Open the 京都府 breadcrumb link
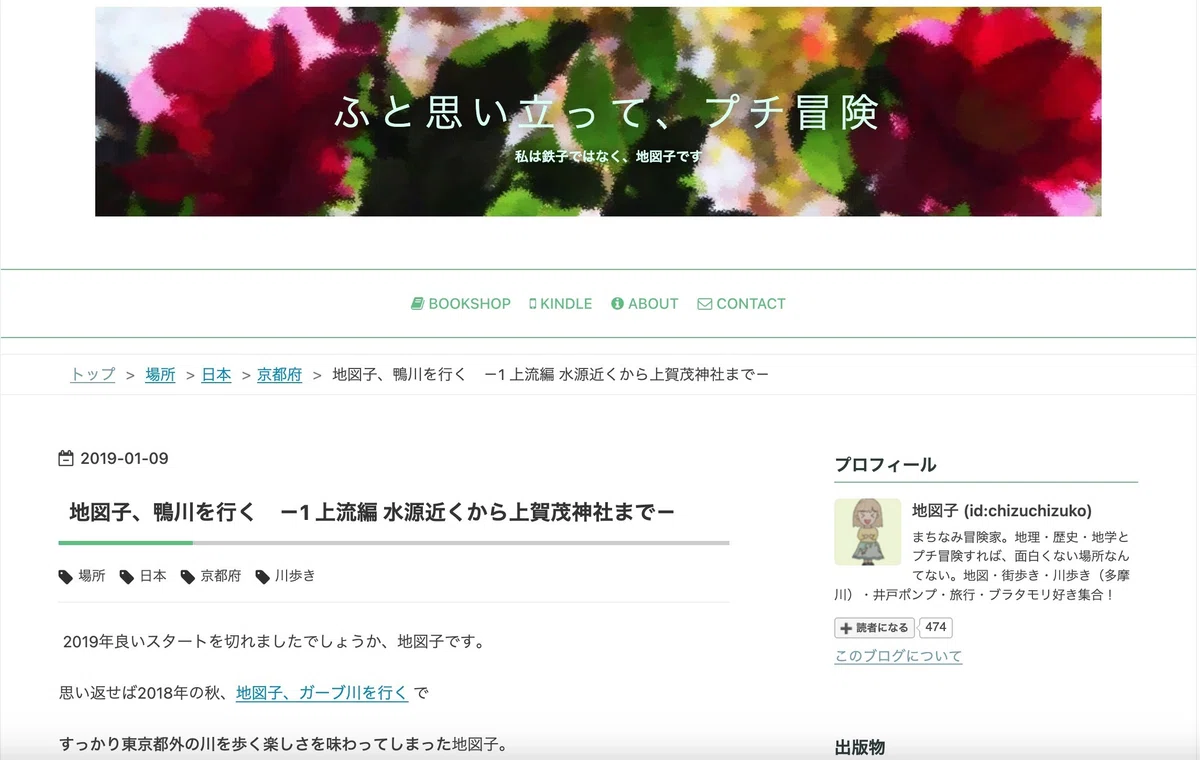Screen dimensions: 1200x760 (x=280, y=375)
